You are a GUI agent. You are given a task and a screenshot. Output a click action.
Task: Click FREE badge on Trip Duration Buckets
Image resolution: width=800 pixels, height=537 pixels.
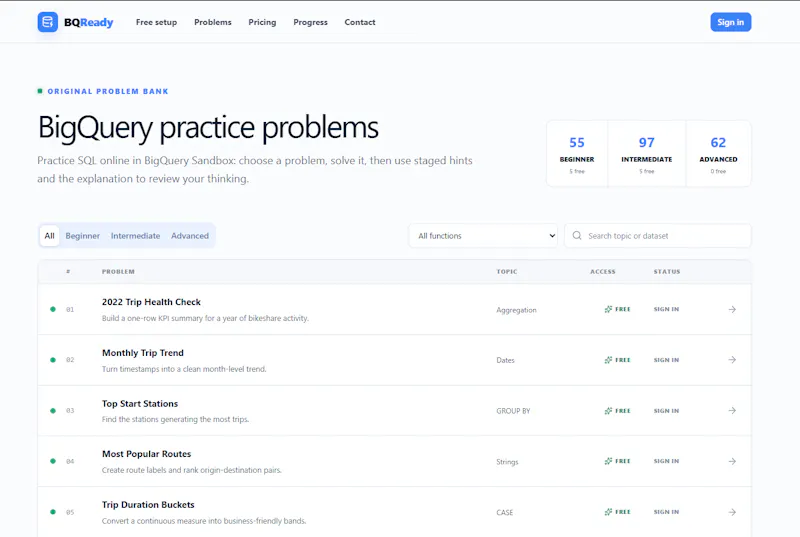coord(617,512)
